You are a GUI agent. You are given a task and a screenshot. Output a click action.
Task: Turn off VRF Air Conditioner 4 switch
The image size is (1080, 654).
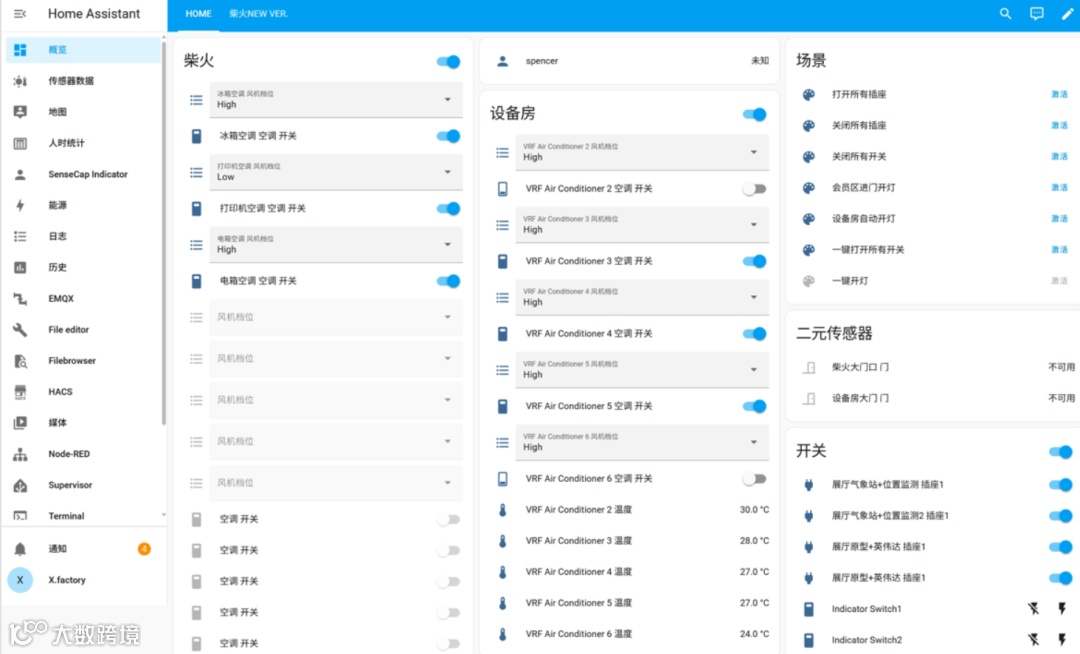[x=755, y=334]
